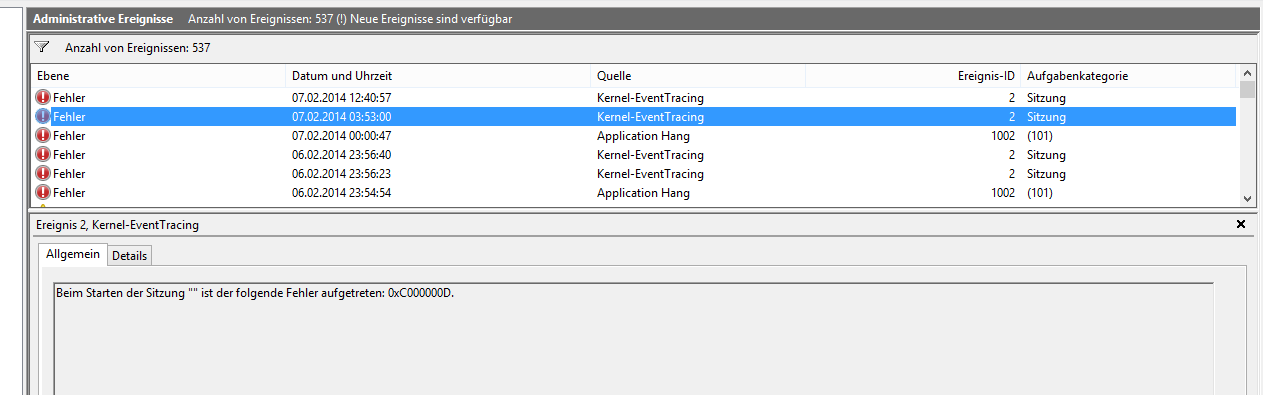Switch to the Details tab
1263x395 pixels.
[x=129, y=256]
